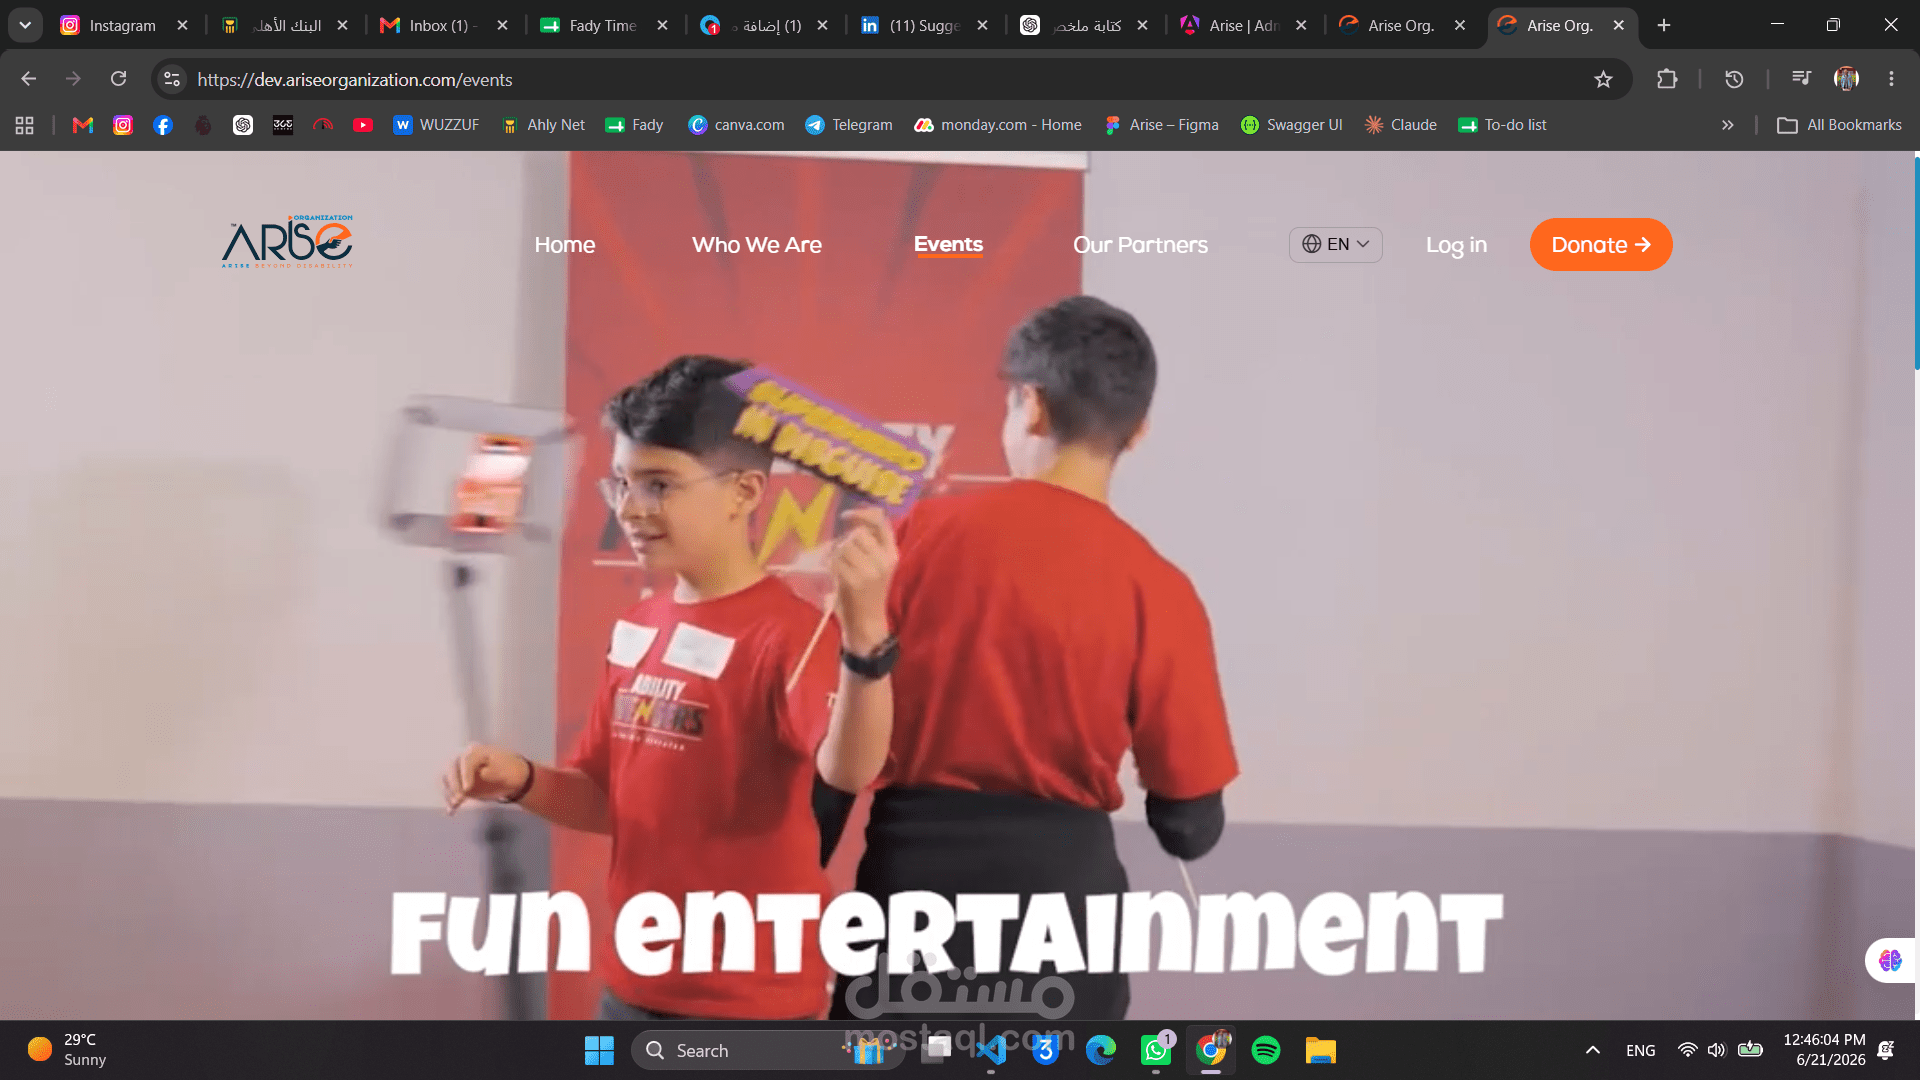Open the ChatGPT bookmark icon

click(243, 125)
